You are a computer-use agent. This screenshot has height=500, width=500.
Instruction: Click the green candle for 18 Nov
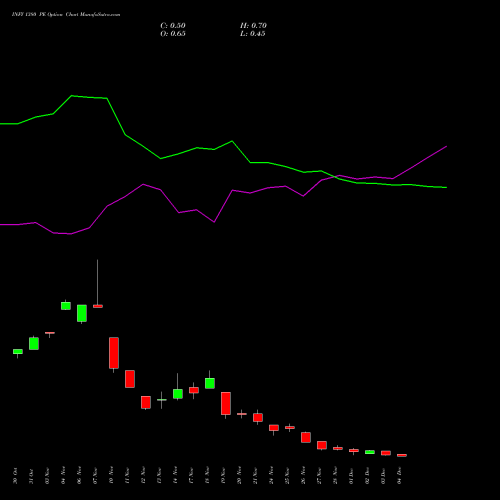(210, 383)
